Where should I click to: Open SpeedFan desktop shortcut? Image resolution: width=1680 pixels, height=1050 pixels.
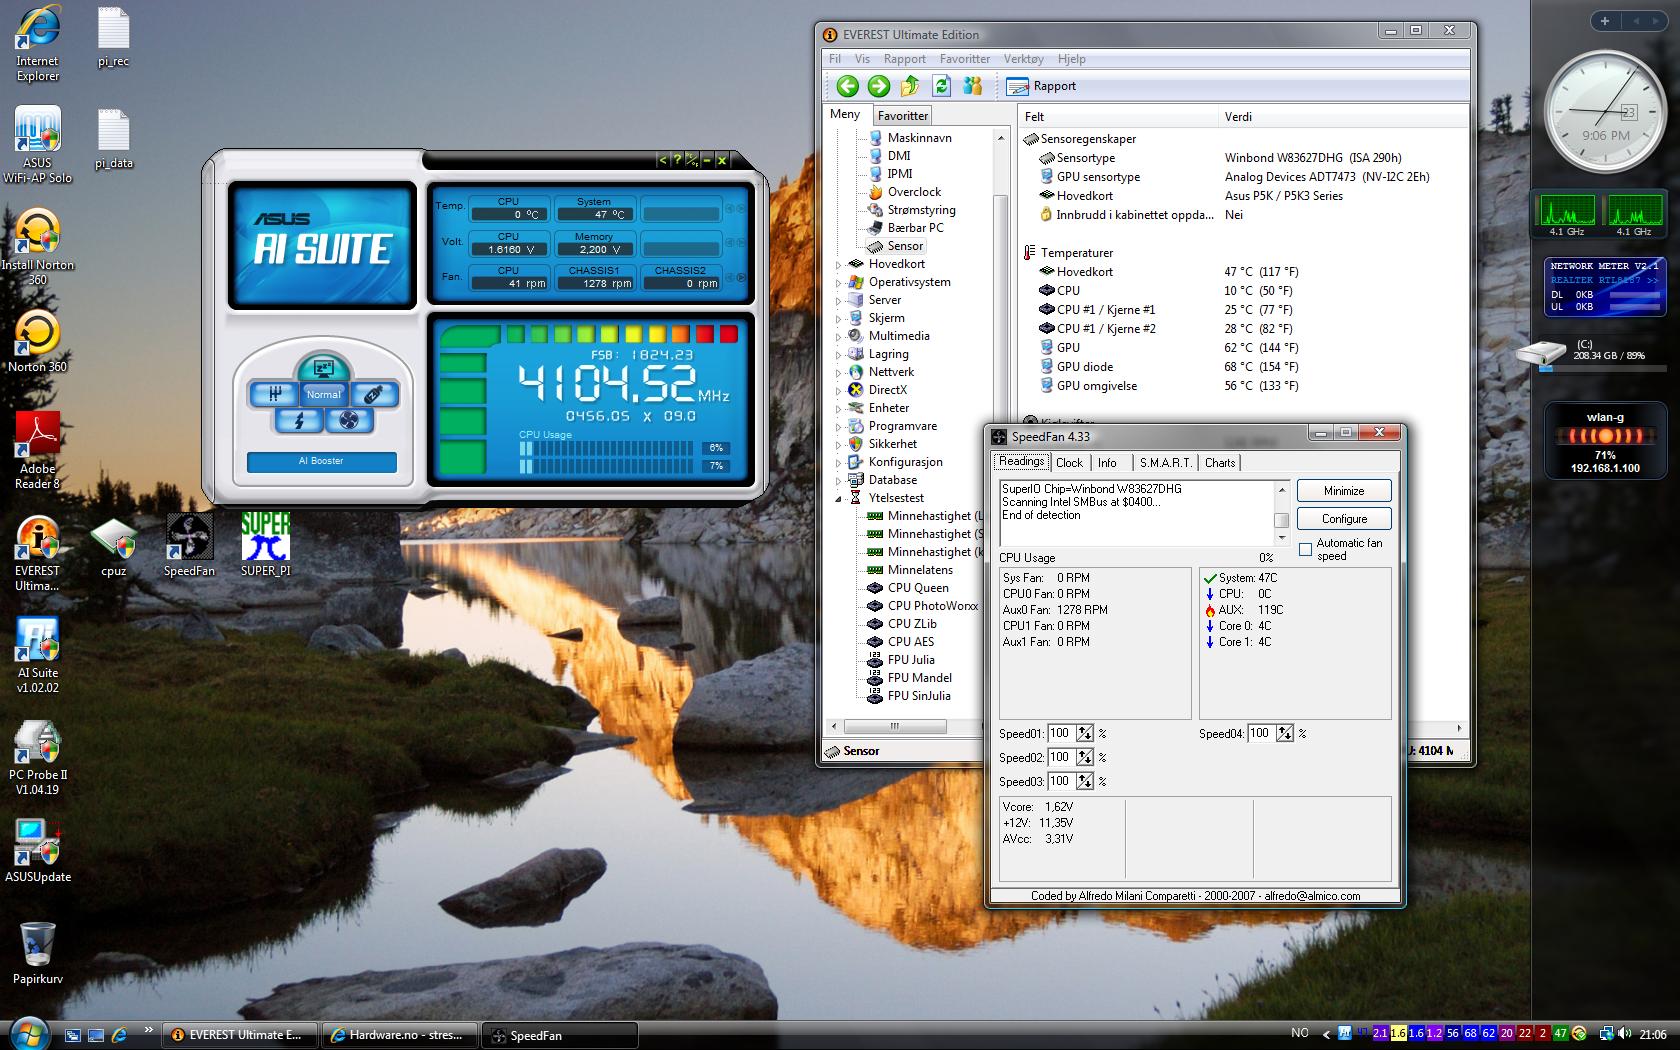pyautogui.click(x=189, y=546)
